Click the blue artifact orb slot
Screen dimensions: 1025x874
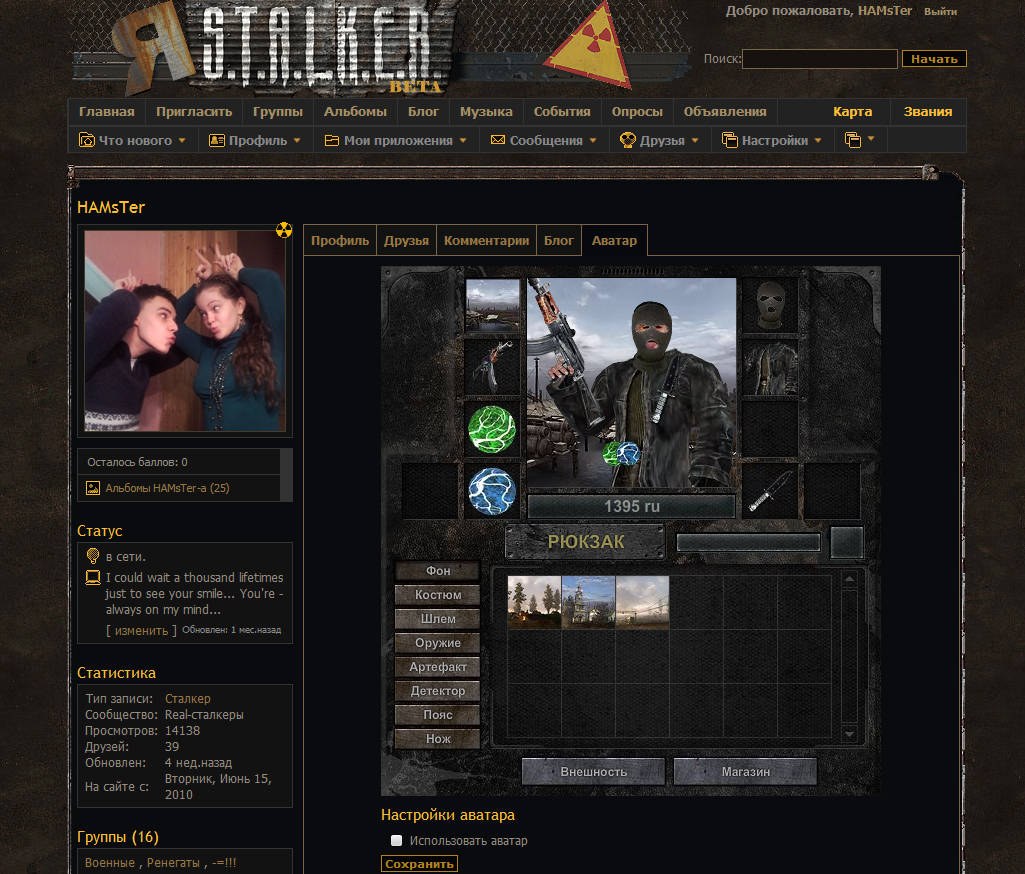click(492, 492)
